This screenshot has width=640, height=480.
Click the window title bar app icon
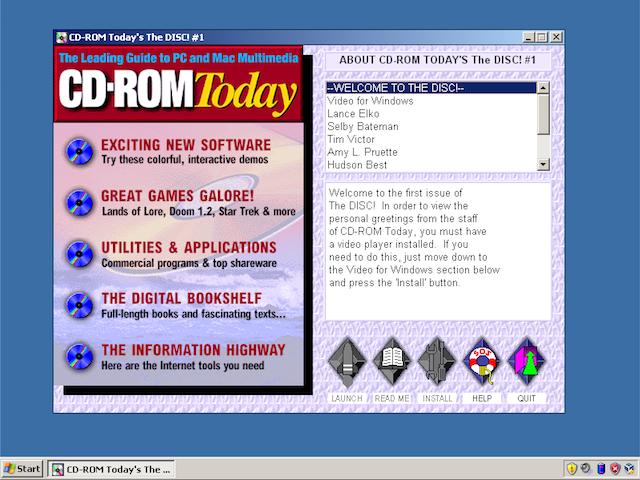[x=61, y=38]
